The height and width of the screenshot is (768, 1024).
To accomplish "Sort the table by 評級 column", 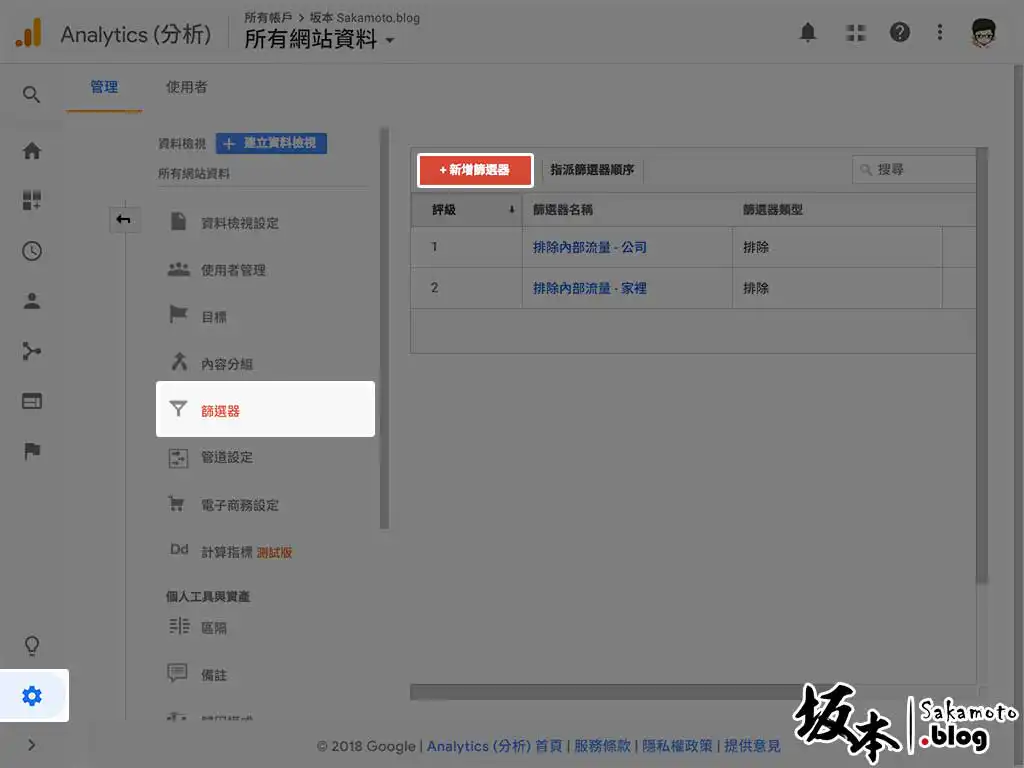I will [x=466, y=210].
